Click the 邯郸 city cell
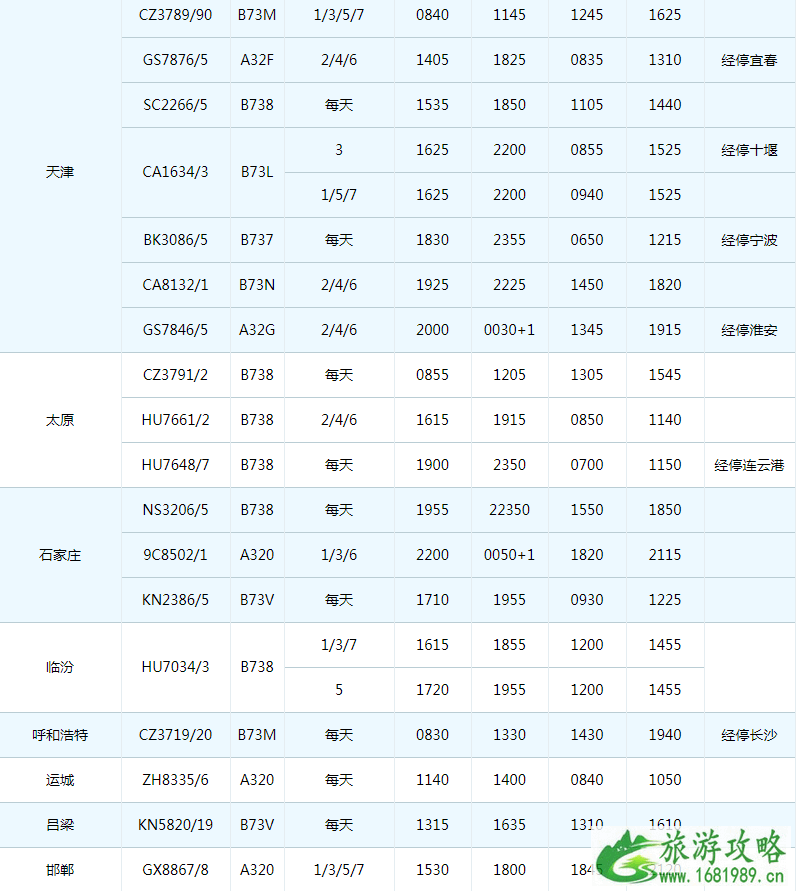 pyautogui.click(x=60, y=870)
